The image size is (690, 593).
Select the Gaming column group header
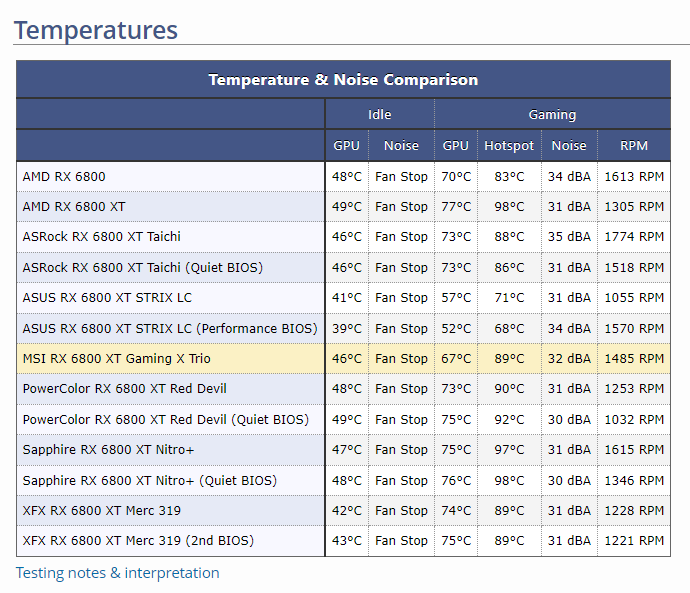point(552,114)
